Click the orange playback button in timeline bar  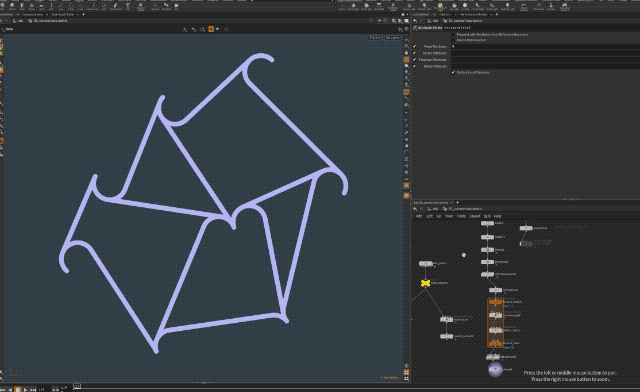(x=18, y=389)
